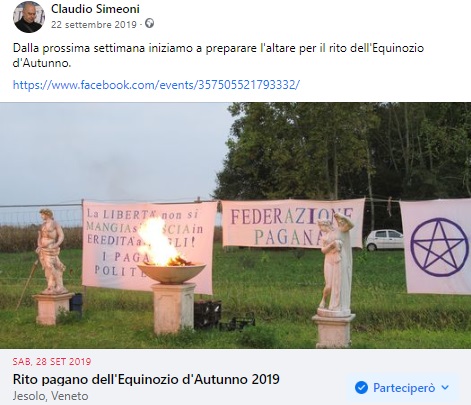Screen dimensions: 471x405
Task: Click the La Libertà banner in photo
Action: (x=149, y=247)
